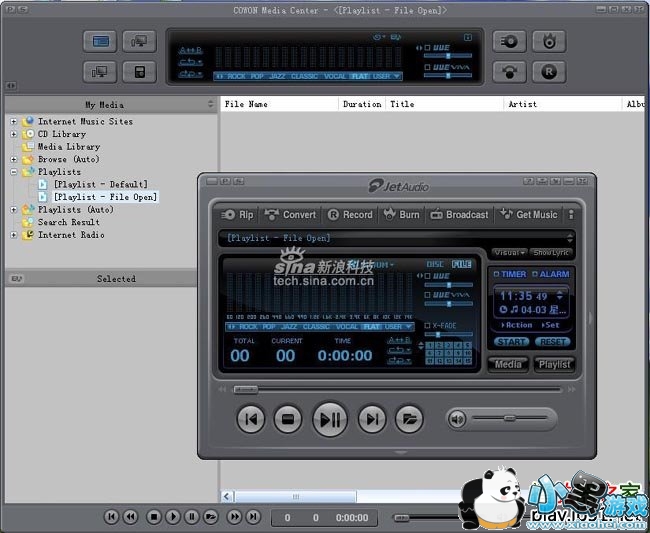Viewport: 650px width, 533px height.
Task: Enable BBE checkbox in JetAudio
Action: [427, 276]
